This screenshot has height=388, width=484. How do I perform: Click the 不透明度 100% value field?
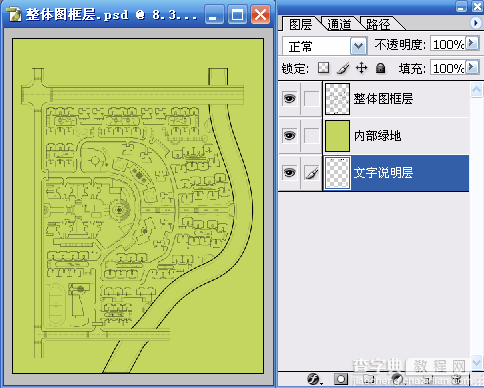pos(448,44)
